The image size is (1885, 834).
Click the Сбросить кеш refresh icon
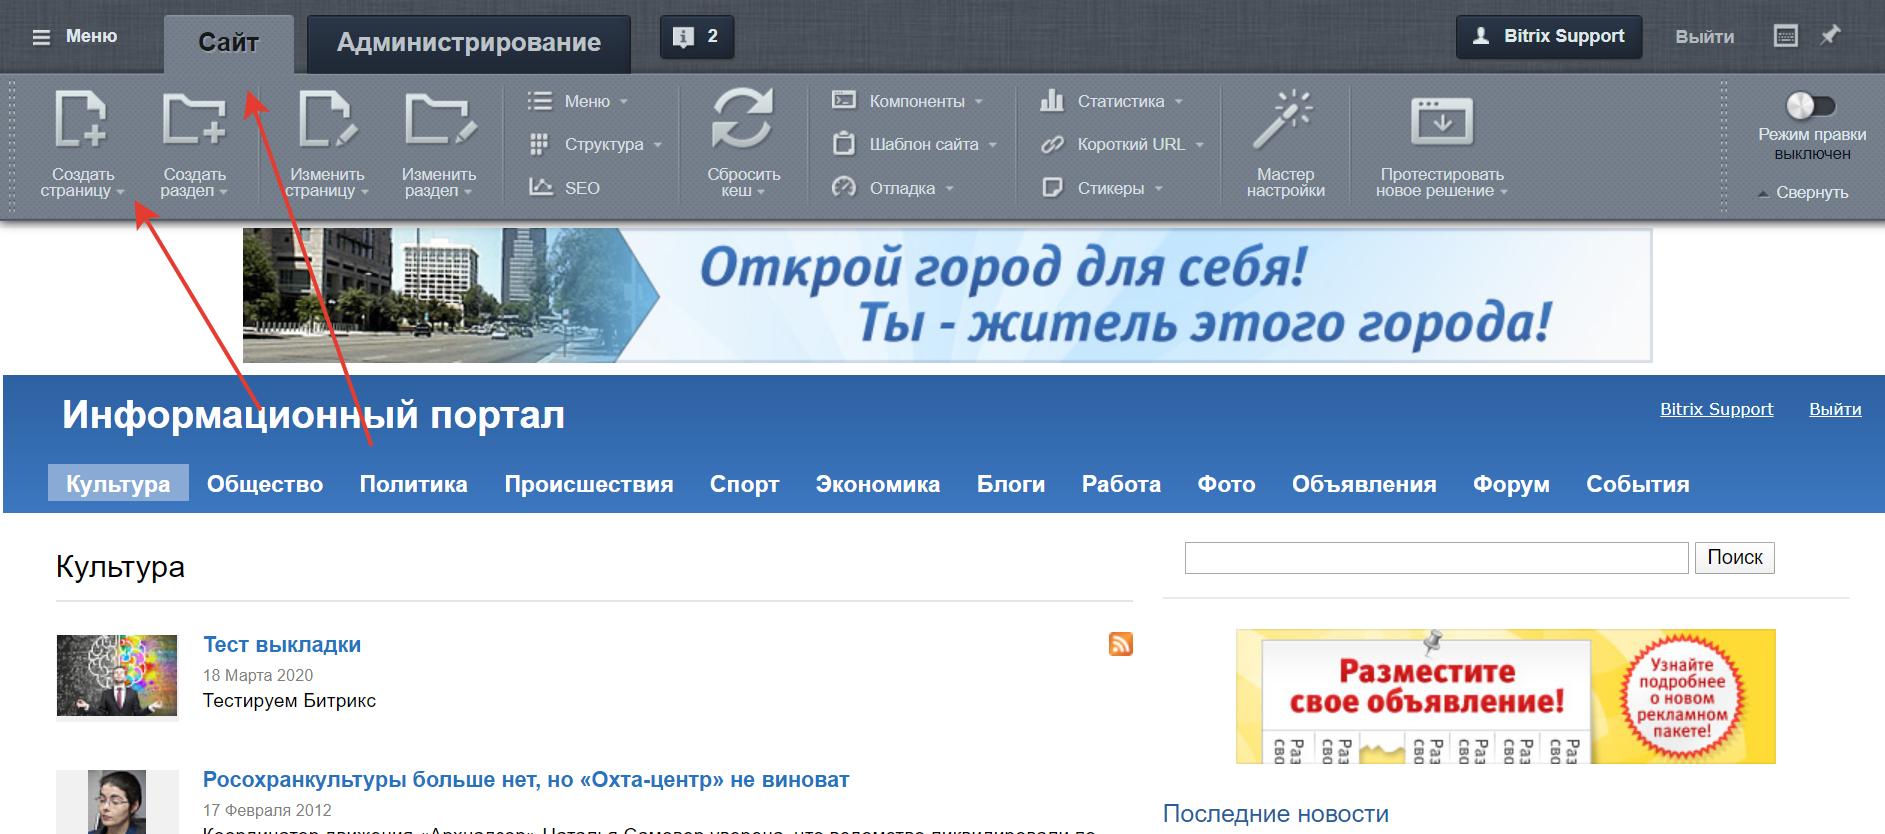pos(742,118)
